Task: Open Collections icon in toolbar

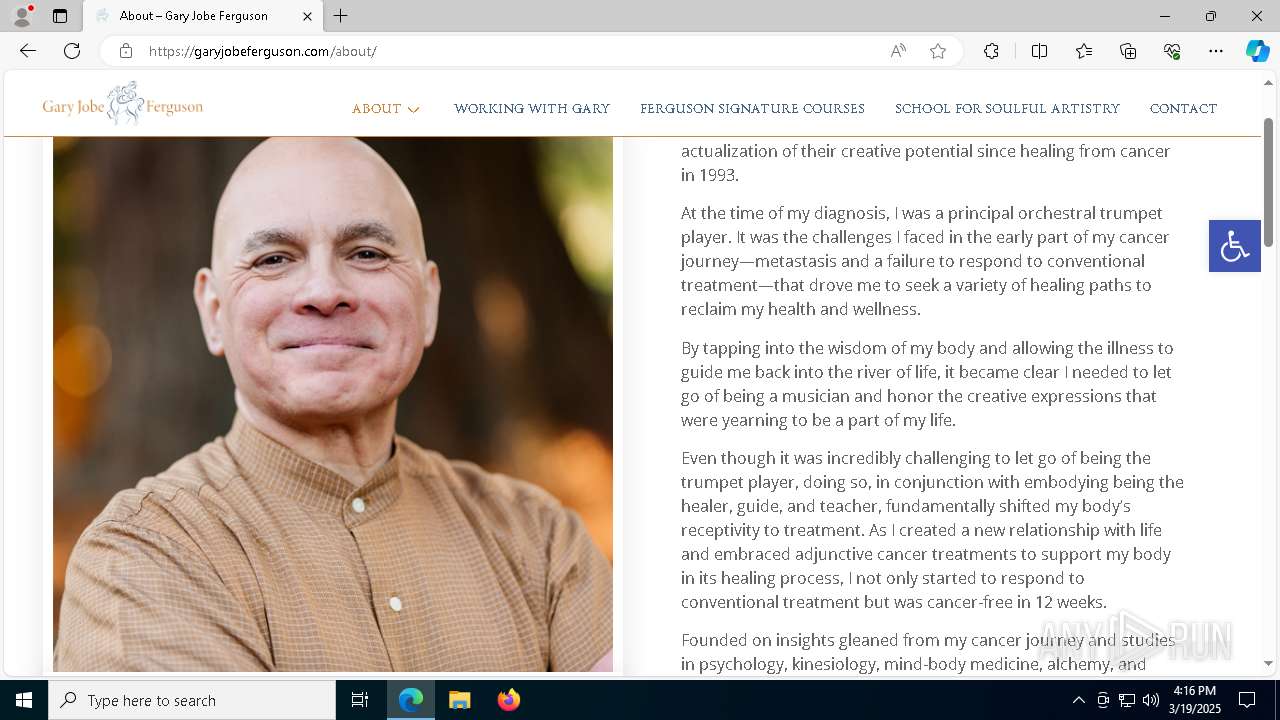Action: pos(1128,51)
